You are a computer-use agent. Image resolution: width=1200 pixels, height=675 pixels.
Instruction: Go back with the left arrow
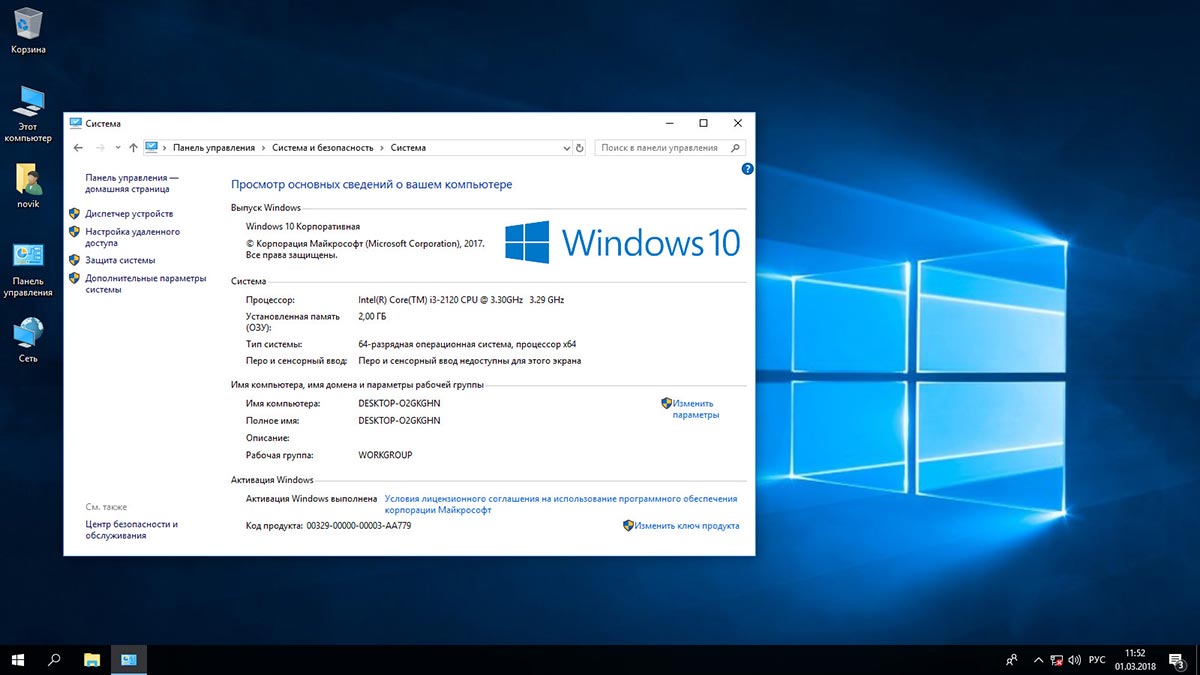coord(79,147)
